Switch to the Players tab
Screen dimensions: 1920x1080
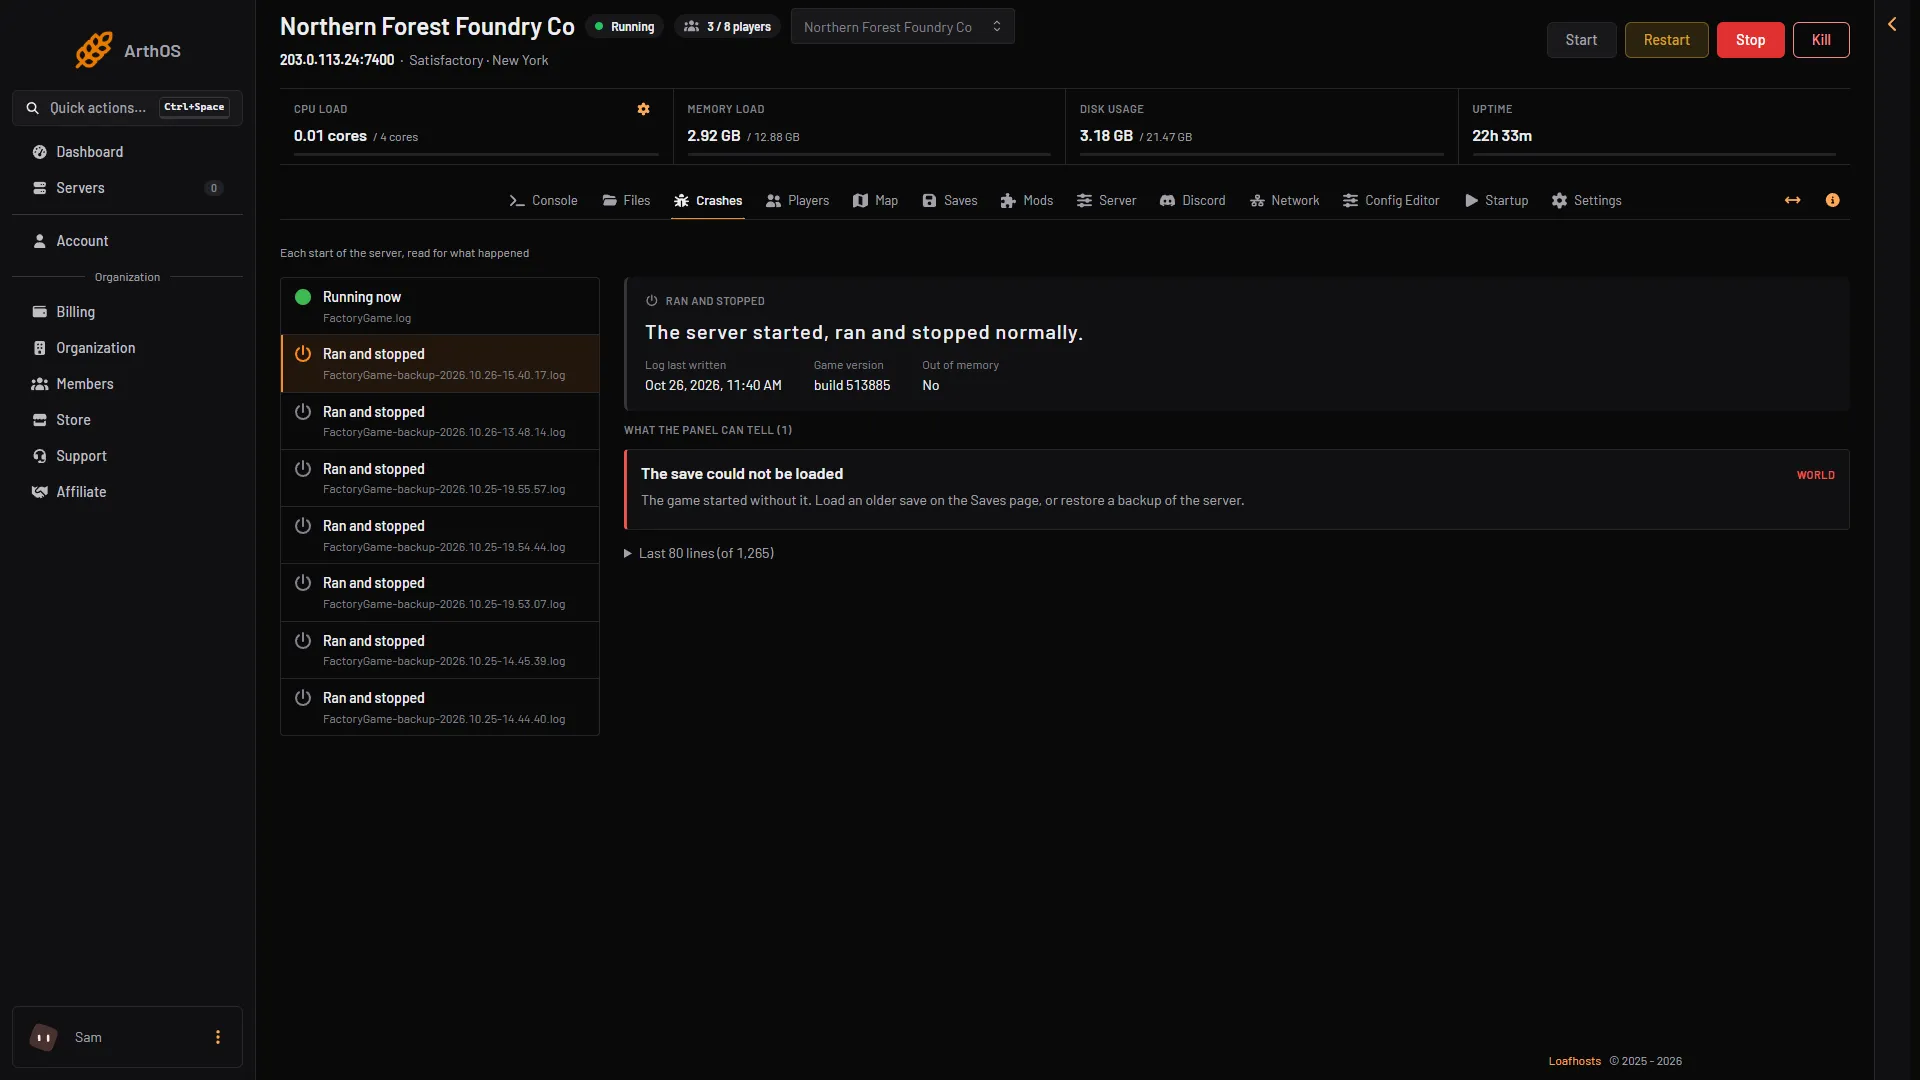[797, 201]
